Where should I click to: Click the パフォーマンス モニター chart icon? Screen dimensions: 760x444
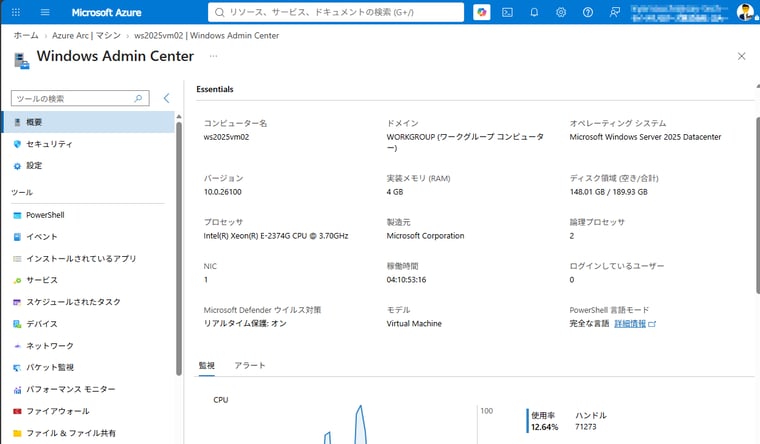pos(17,389)
